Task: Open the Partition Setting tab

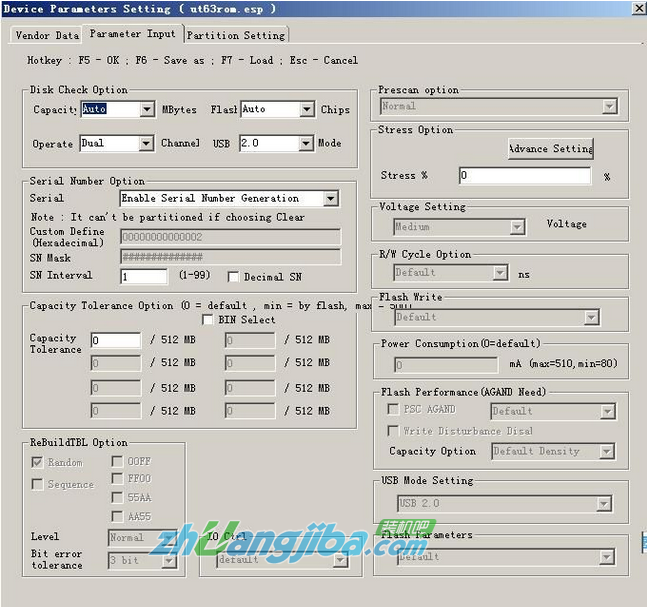Action: 236,35
